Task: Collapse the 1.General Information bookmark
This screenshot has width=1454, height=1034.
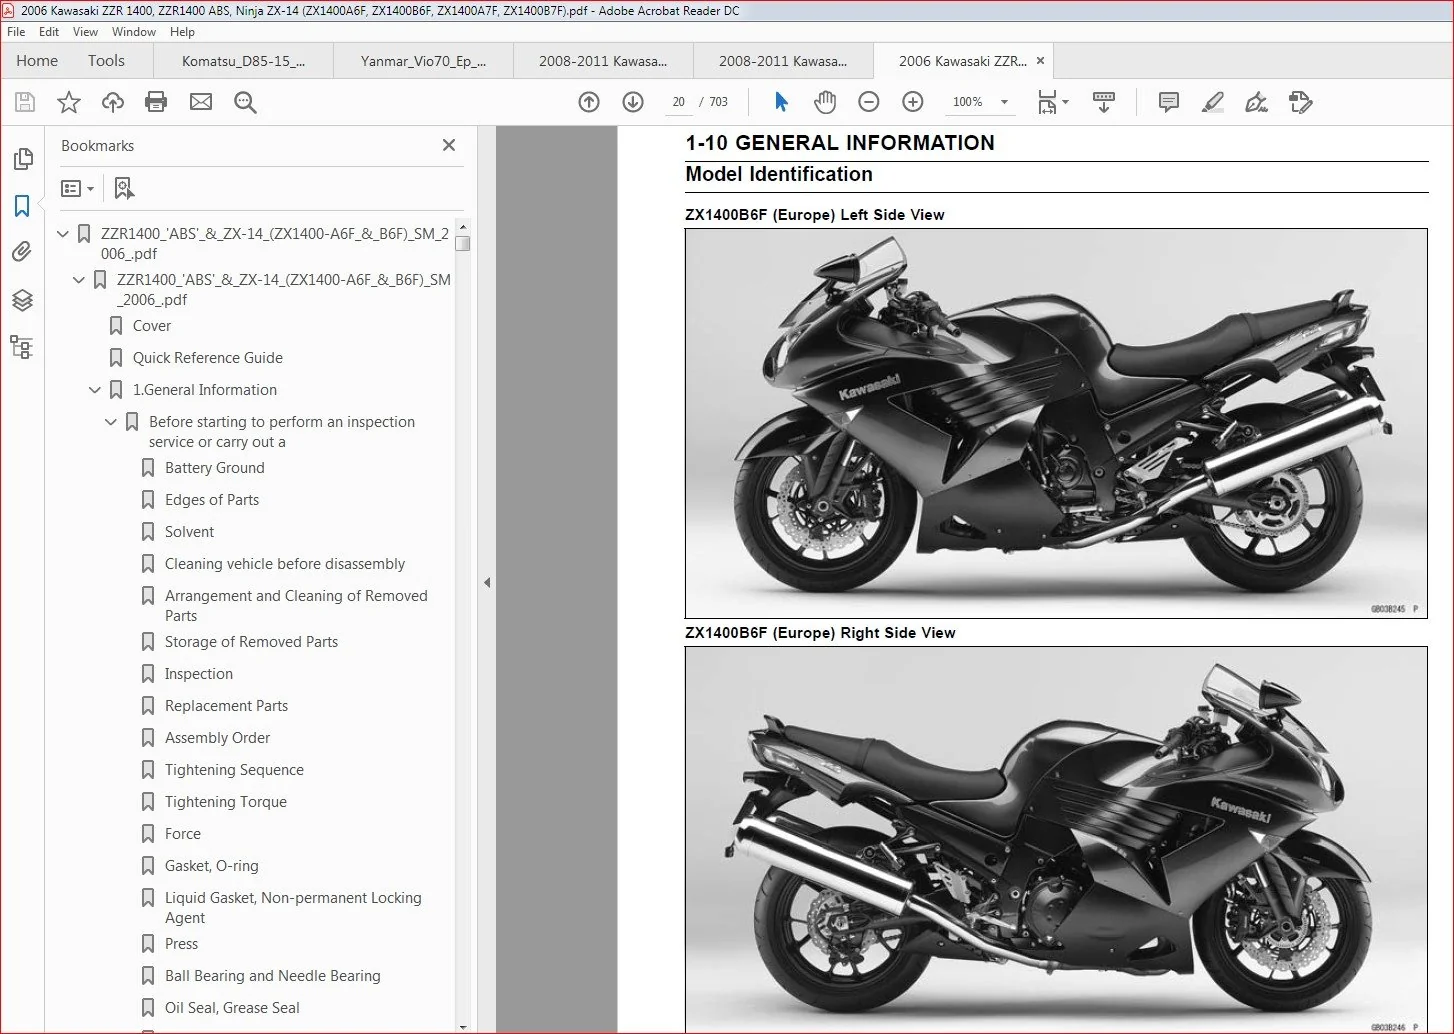Action: pos(95,390)
